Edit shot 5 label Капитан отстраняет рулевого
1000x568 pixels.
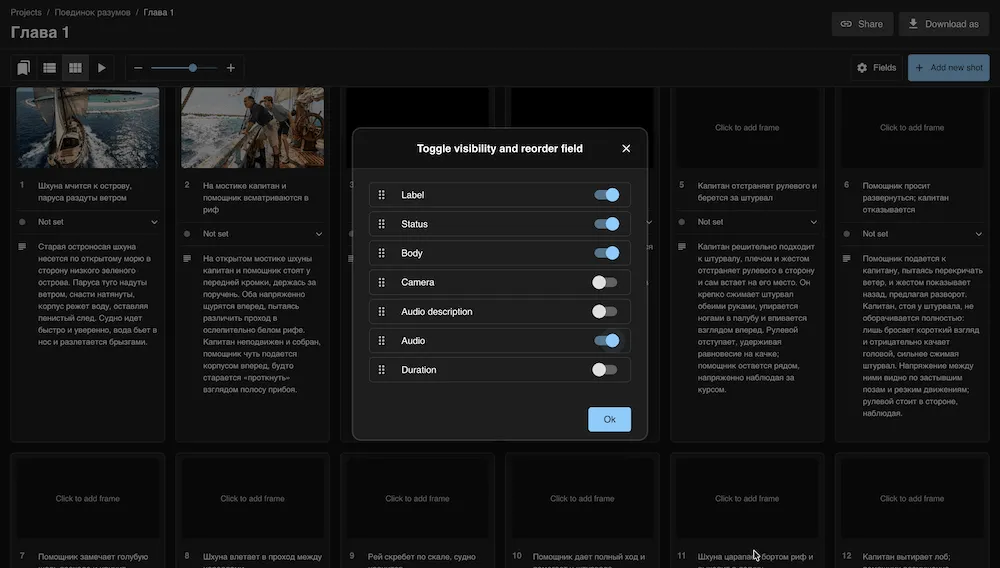pyautogui.click(x=757, y=192)
